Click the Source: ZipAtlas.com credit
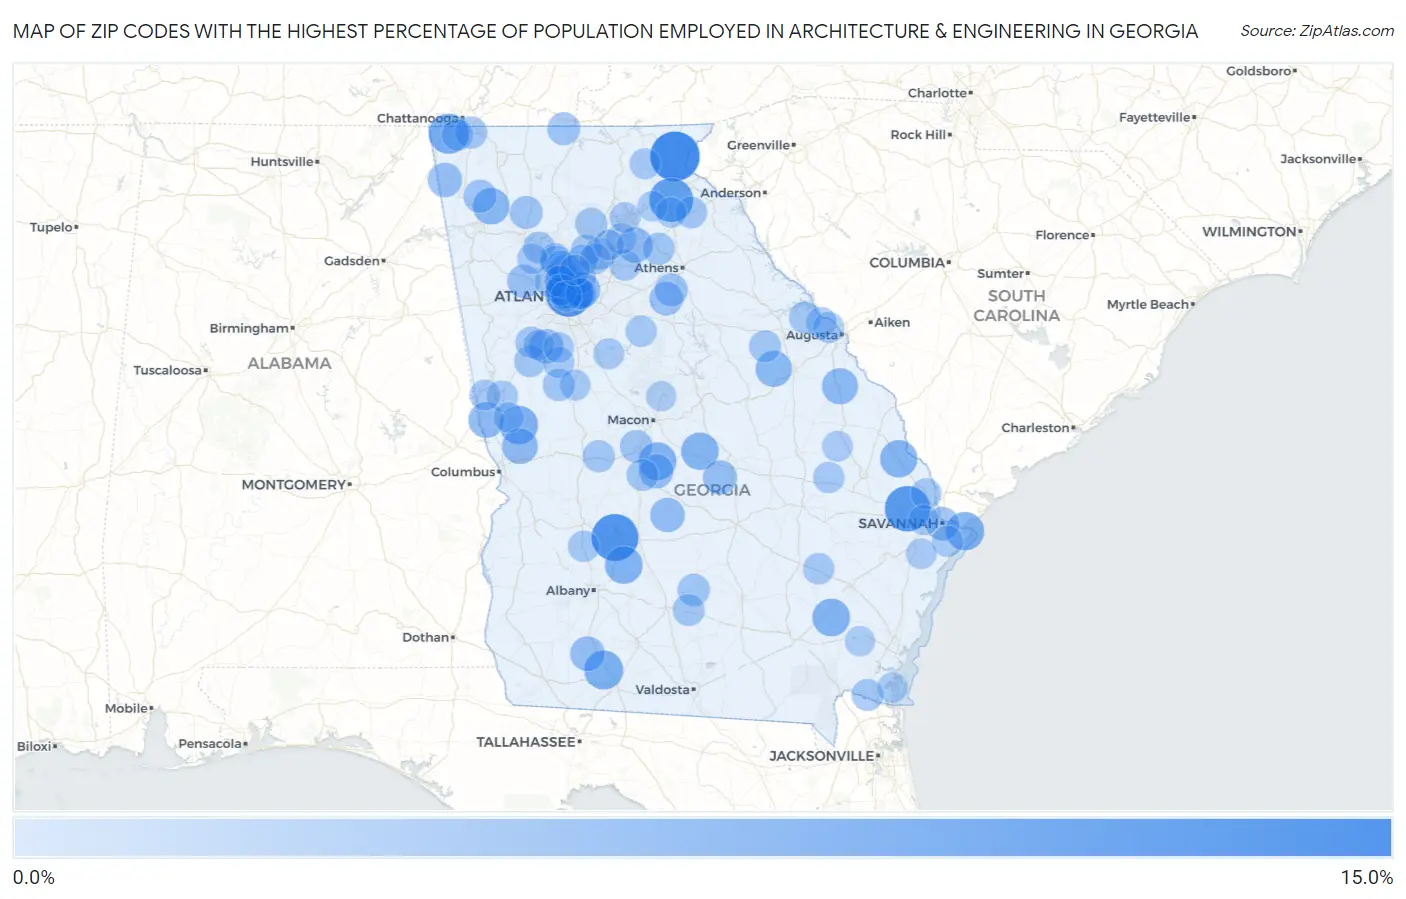Screen dimensions: 1406x899 coord(1317,31)
